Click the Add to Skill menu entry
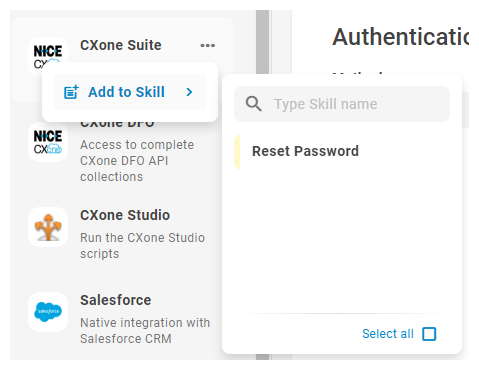The width and height of the screenshot is (479, 370). click(x=130, y=92)
